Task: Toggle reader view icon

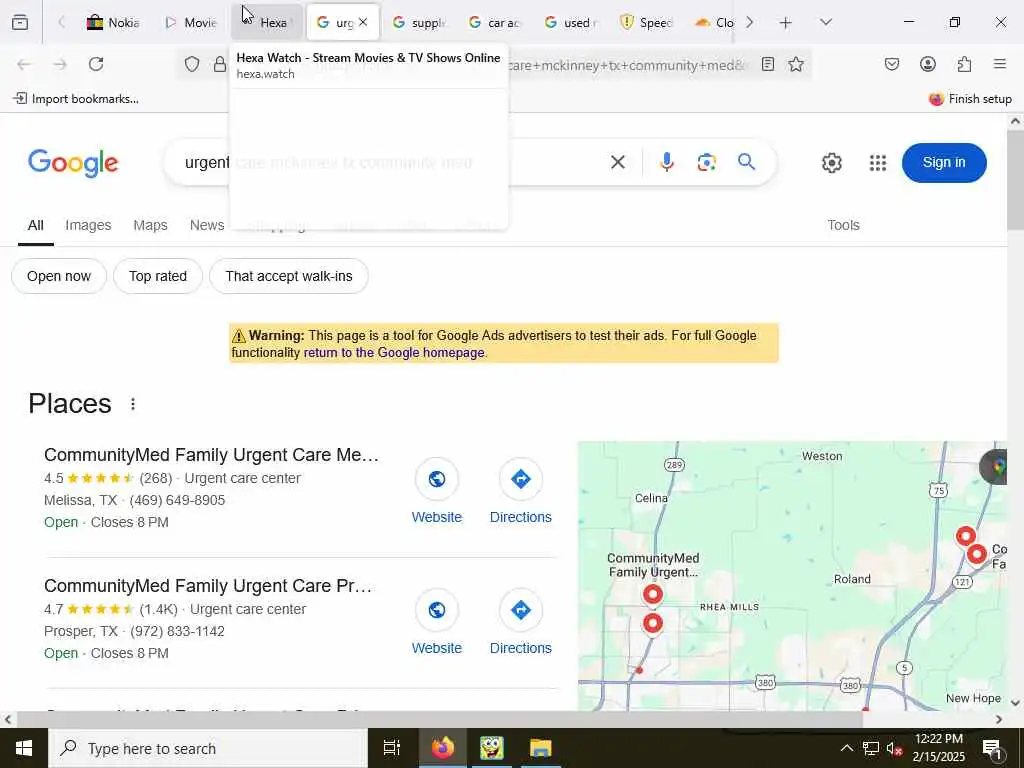Action: click(x=768, y=64)
